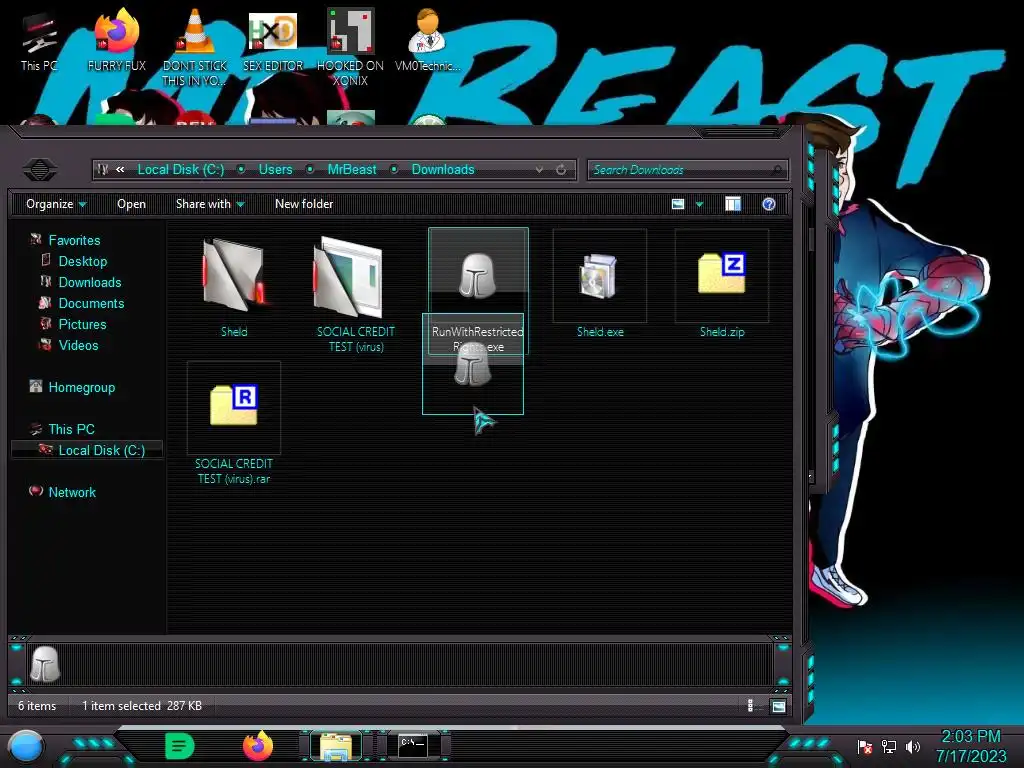The image size is (1024, 768).
Task: Select the Sheld.exe installer file
Action: coord(599,276)
